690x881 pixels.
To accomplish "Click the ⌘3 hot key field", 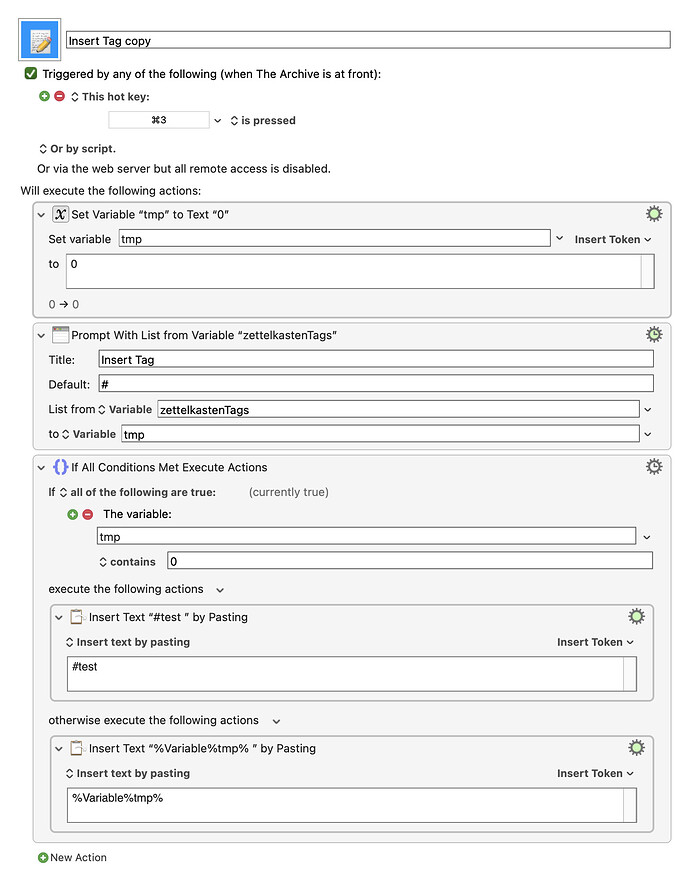I will click(x=159, y=120).
